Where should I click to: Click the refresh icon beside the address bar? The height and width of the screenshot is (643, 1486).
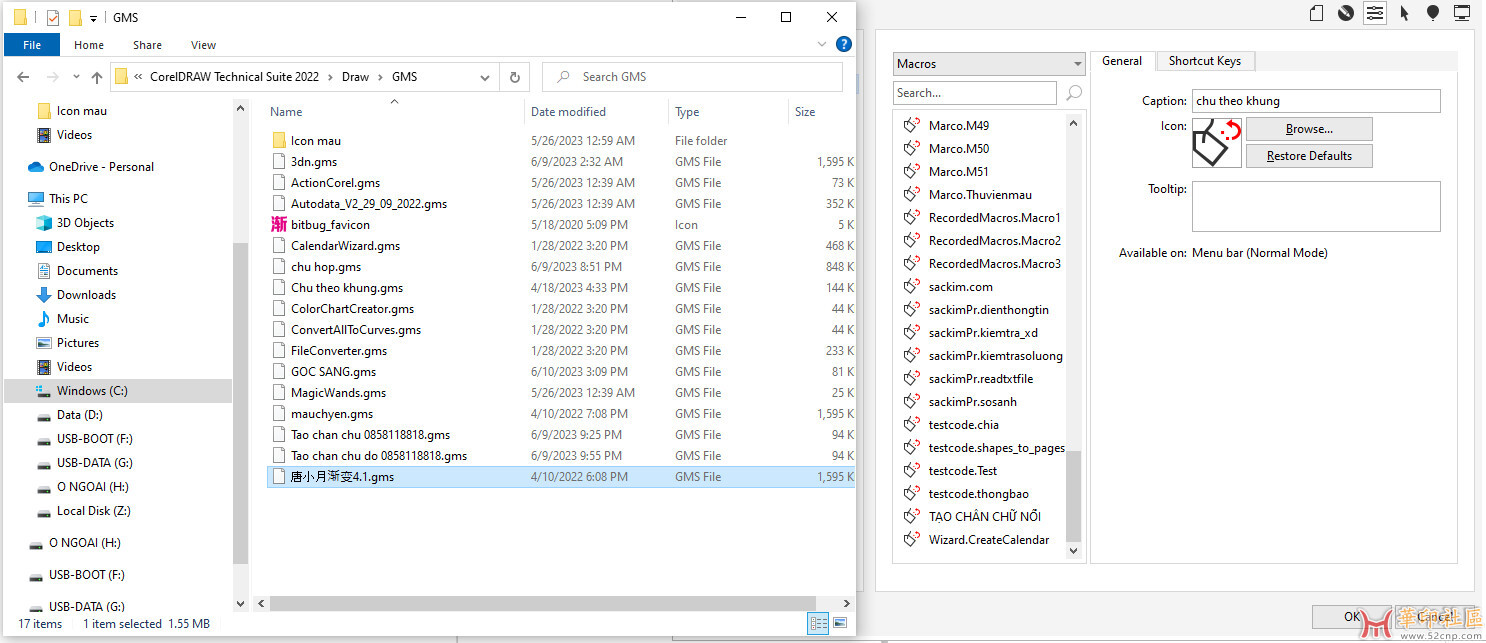pyautogui.click(x=514, y=77)
